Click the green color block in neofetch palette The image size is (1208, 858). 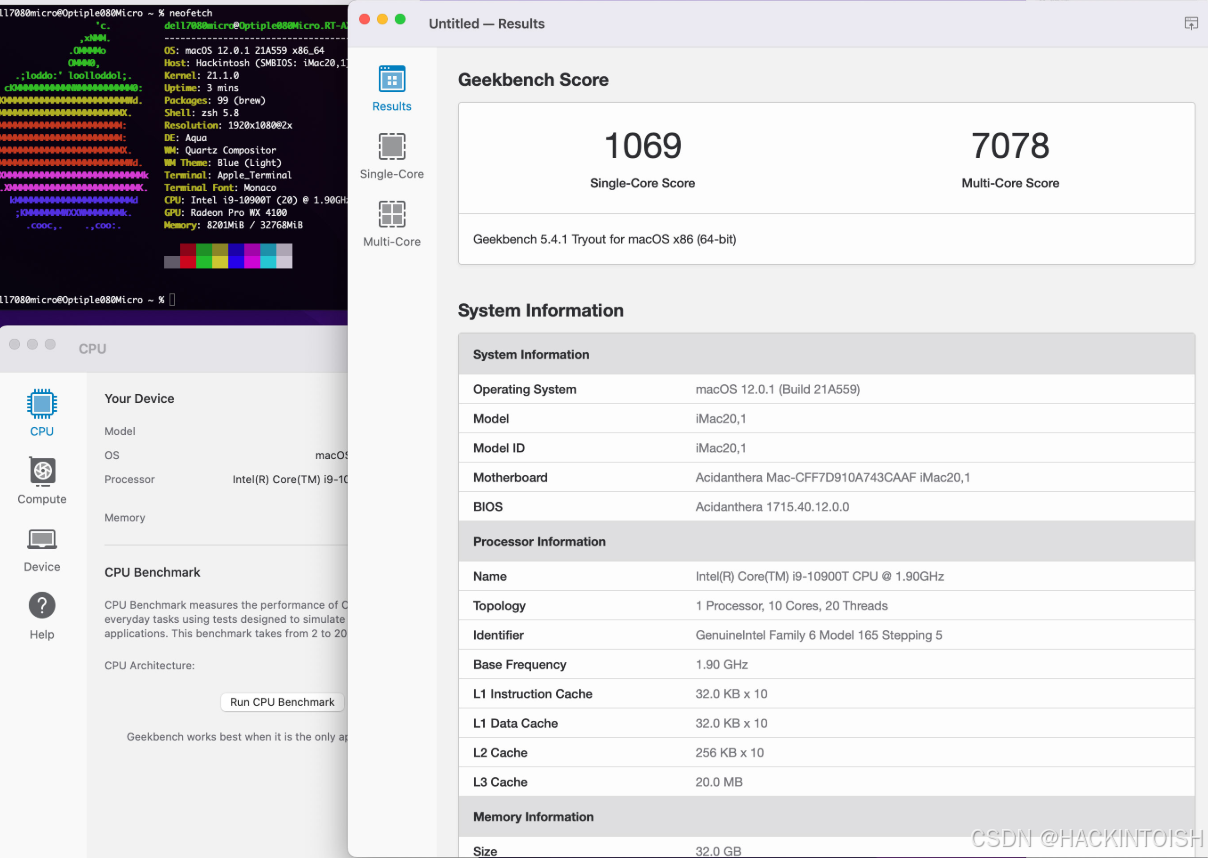[x=204, y=255]
